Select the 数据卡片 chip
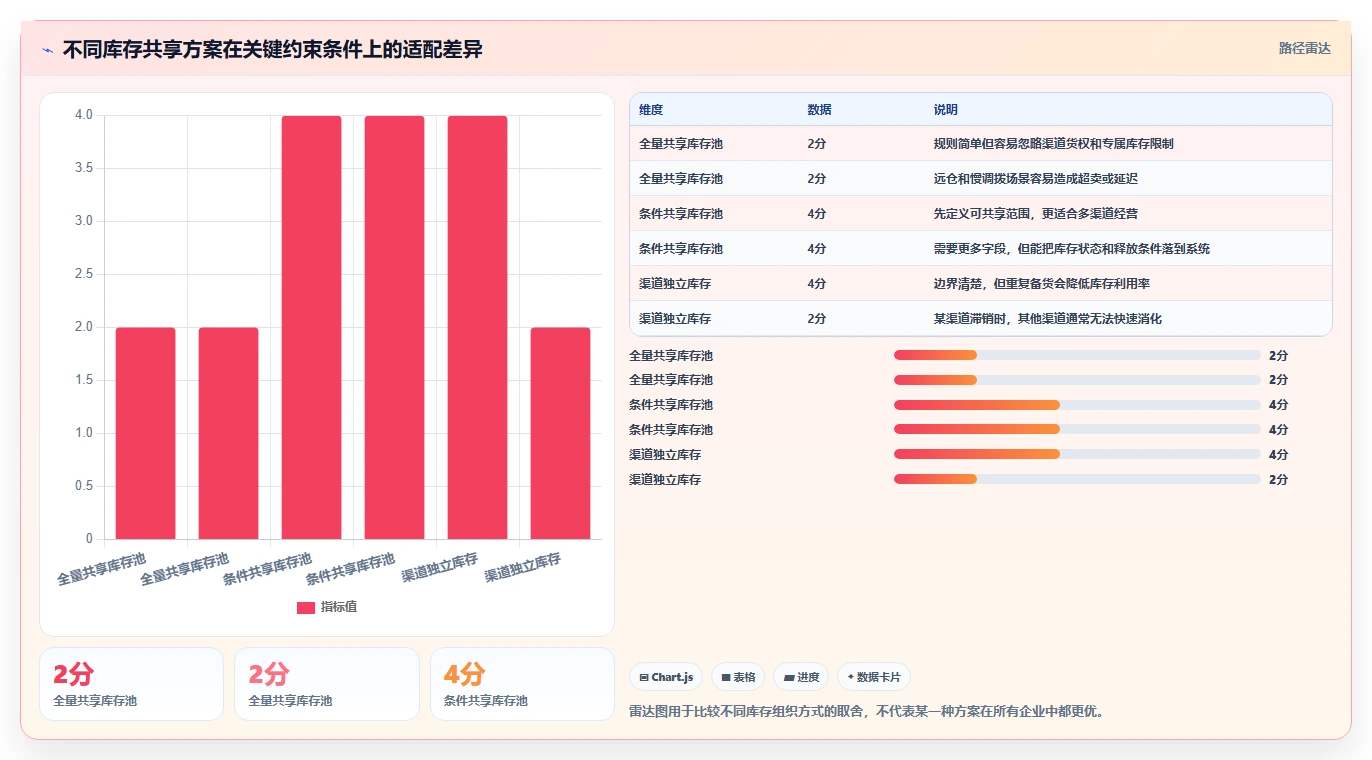The width and height of the screenshot is (1372, 760). (874, 677)
